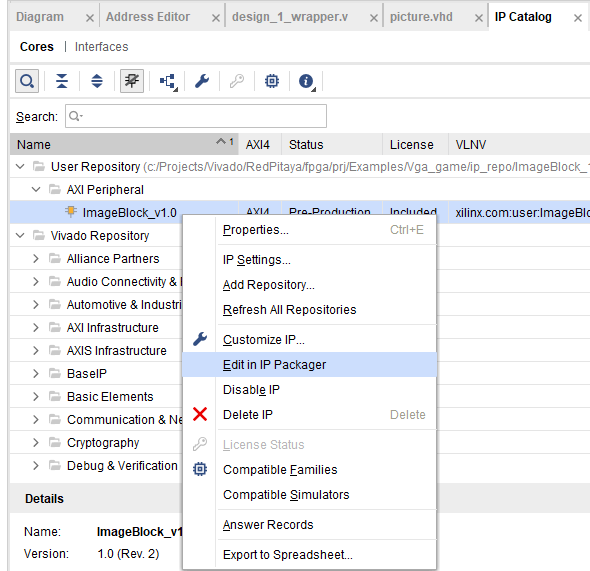Click the Search magnifier toolbar icon
Screen dimensions: 590x571
click(x=27, y=81)
